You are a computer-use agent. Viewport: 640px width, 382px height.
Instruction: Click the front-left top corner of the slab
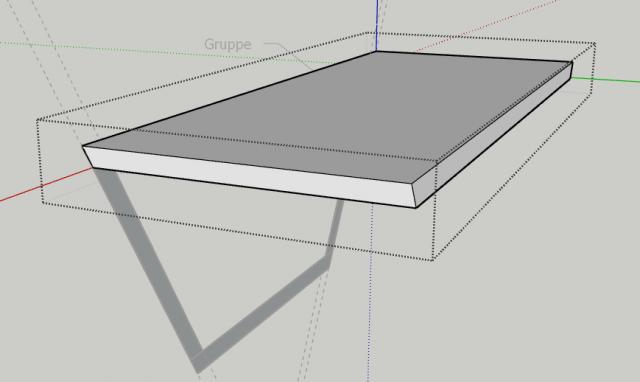click(x=83, y=147)
